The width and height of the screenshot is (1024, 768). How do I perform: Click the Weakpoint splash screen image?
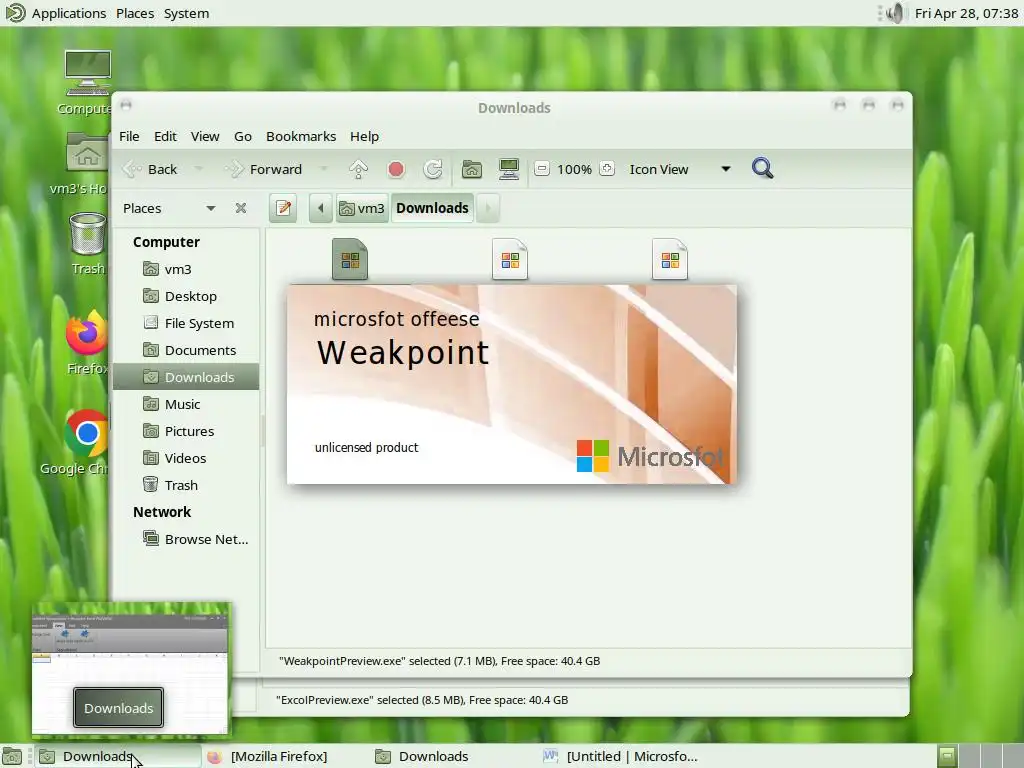[x=512, y=385]
